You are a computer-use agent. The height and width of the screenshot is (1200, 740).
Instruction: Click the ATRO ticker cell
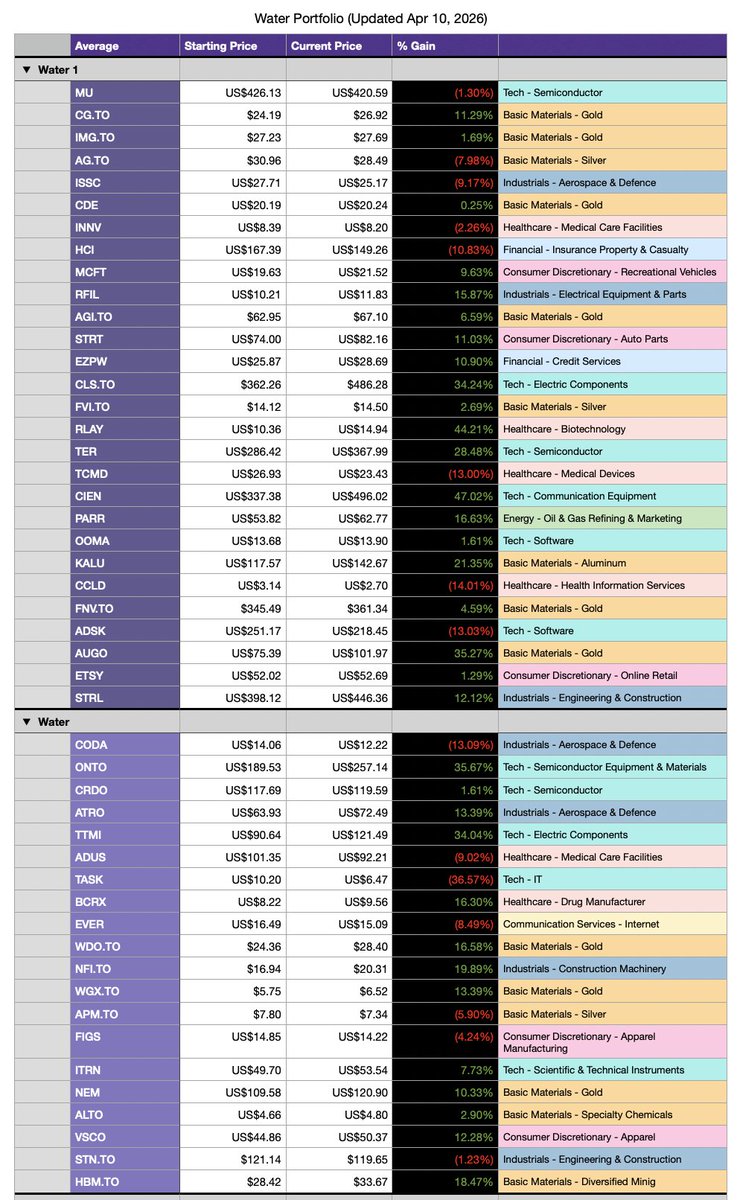pyautogui.click(x=126, y=812)
